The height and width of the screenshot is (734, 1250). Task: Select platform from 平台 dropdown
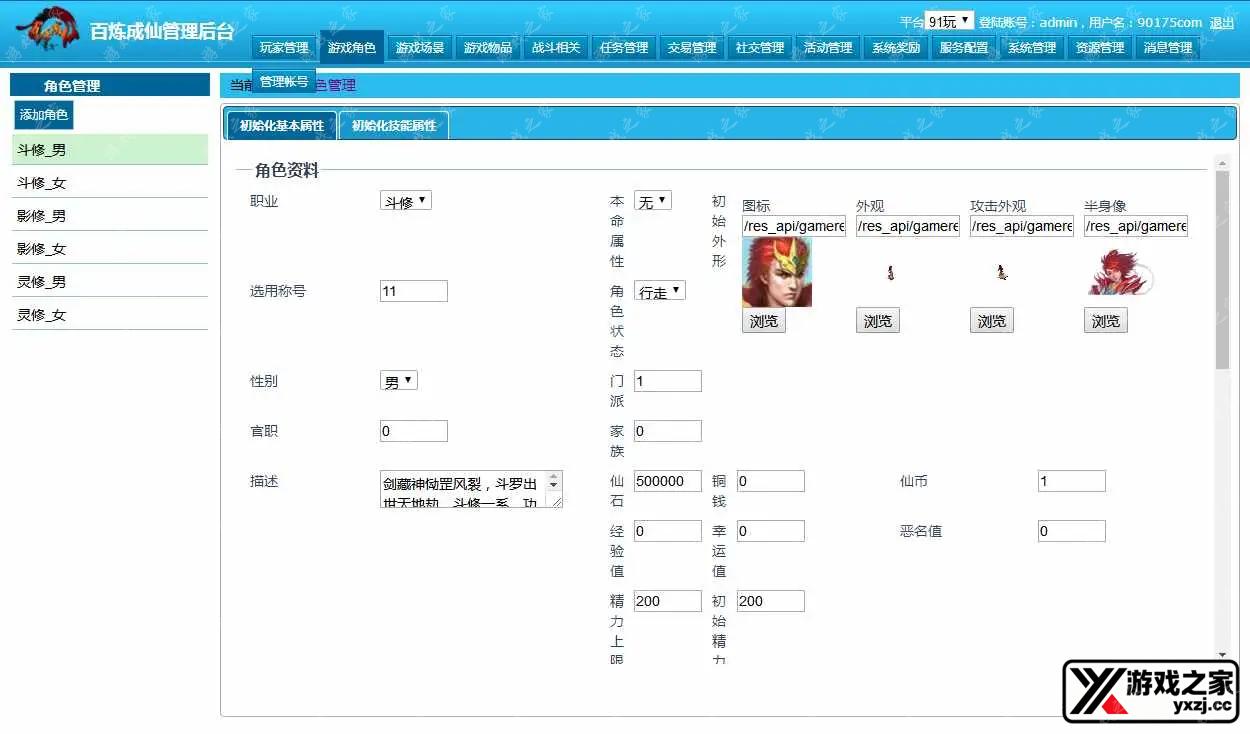tap(948, 21)
